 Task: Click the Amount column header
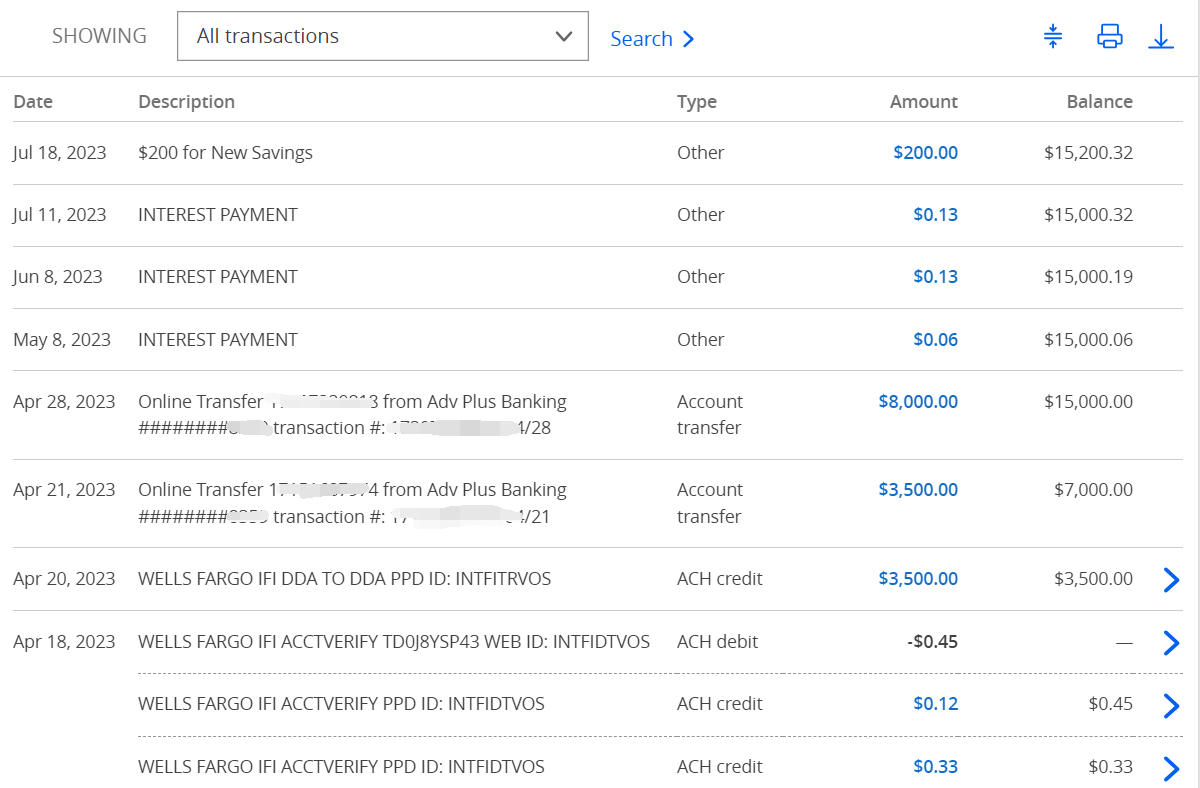(x=923, y=102)
